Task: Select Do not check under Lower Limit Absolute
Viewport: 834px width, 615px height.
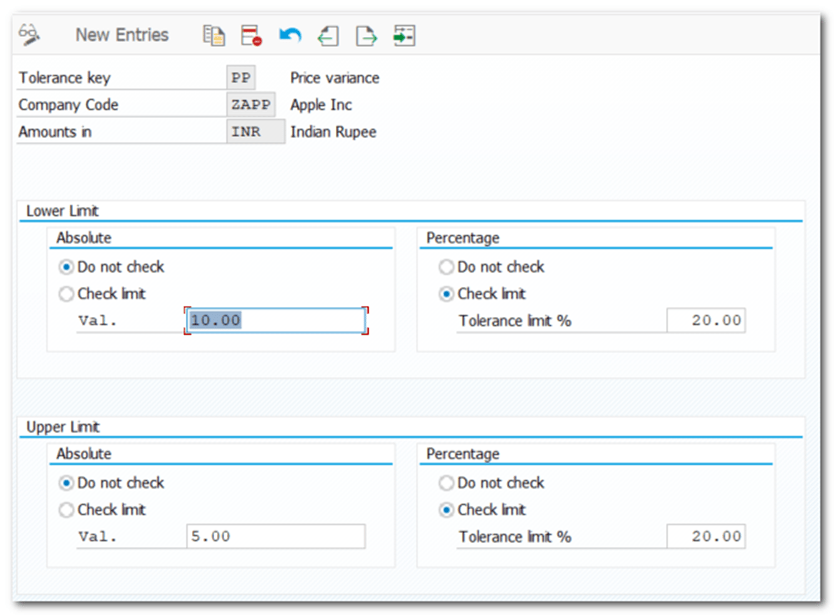Action: [67, 267]
